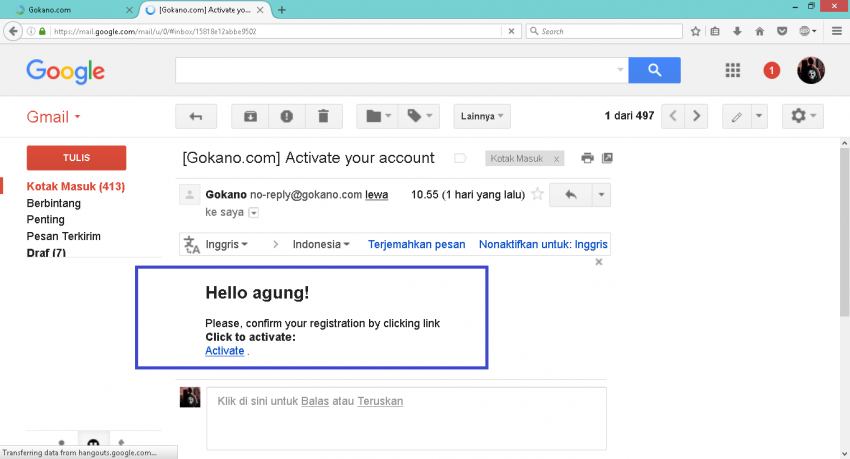The height and width of the screenshot is (459, 850).
Task: Open the Gmail dropdown menu
Action: [x=54, y=117]
